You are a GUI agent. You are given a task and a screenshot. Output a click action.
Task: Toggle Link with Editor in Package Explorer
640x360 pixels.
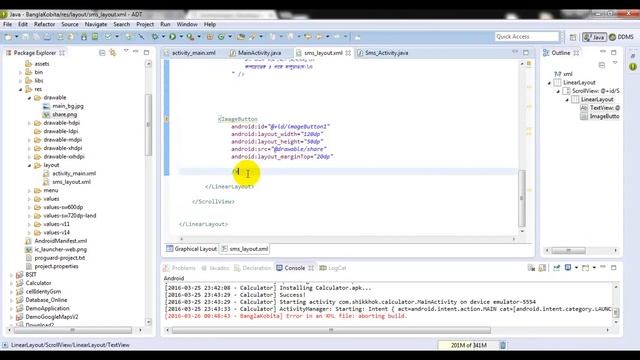113,53
